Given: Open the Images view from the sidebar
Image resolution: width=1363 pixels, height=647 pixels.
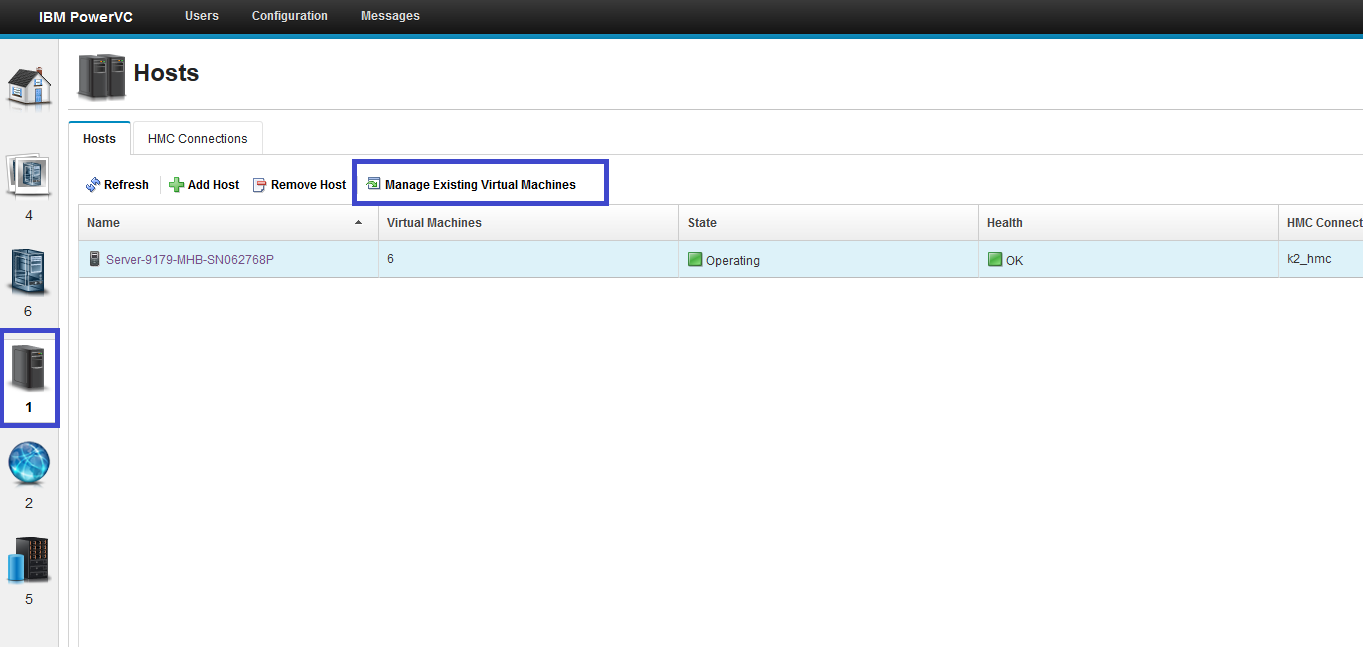Looking at the screenshot, I should pyautogui.click(x=29, y=175).
